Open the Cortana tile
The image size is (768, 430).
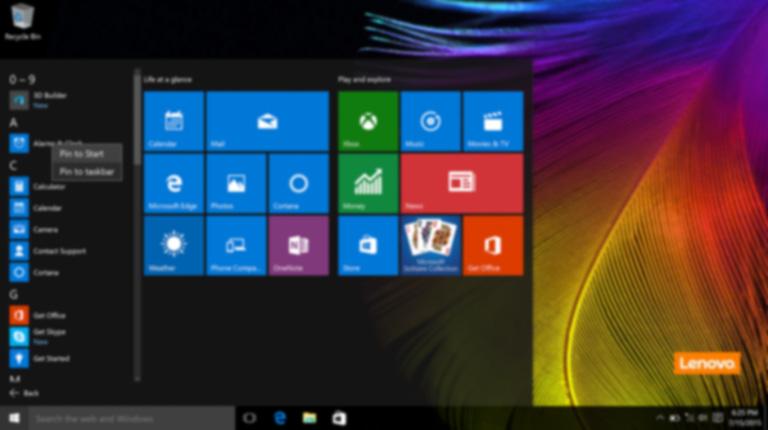(299, 183)
